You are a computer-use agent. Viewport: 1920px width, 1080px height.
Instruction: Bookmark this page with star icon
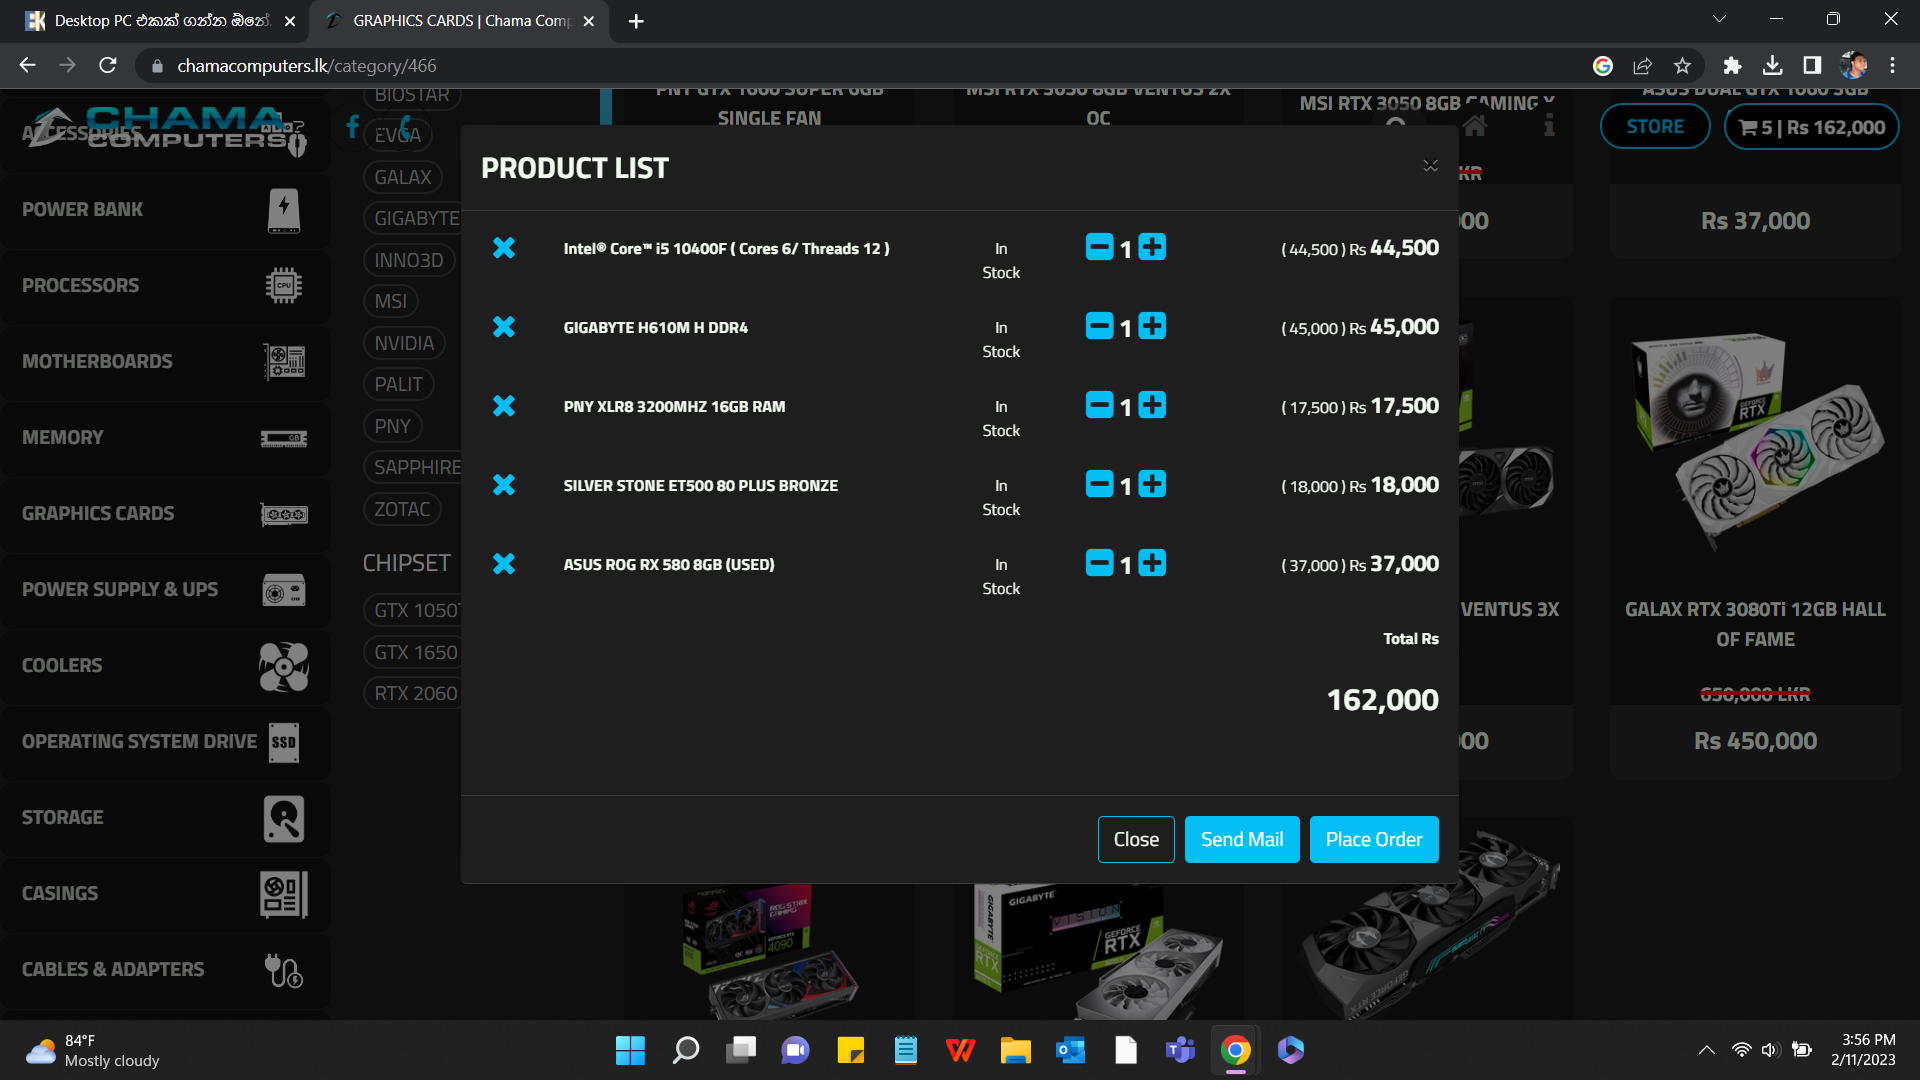[x=1683, y=66]
